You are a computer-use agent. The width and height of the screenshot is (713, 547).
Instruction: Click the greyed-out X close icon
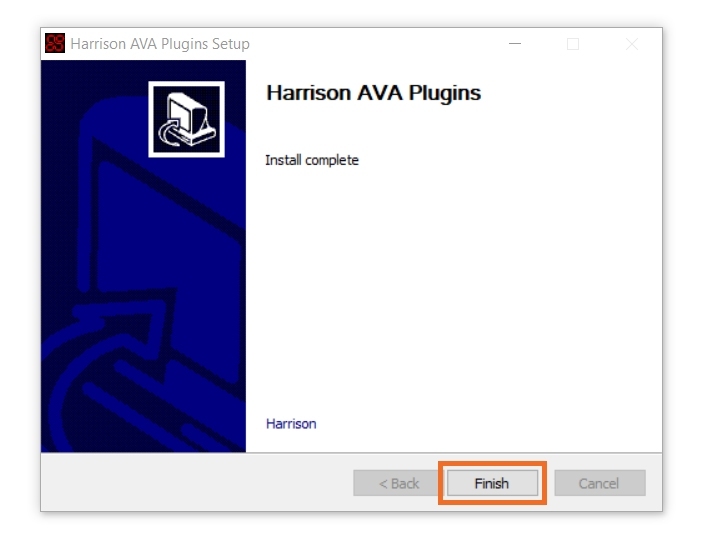click(x=632, y=44)
